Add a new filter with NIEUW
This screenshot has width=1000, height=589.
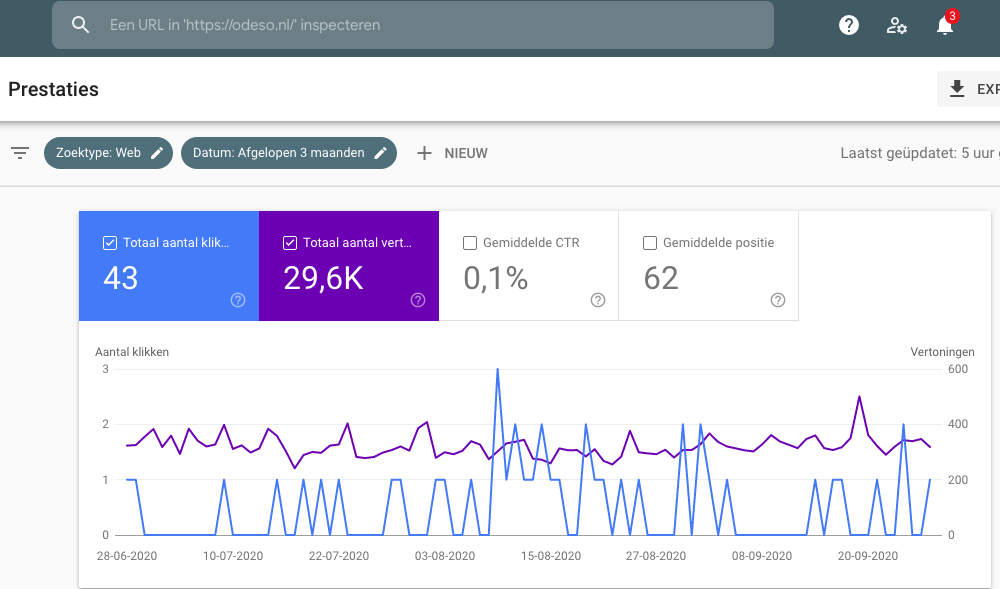(452, 153)
